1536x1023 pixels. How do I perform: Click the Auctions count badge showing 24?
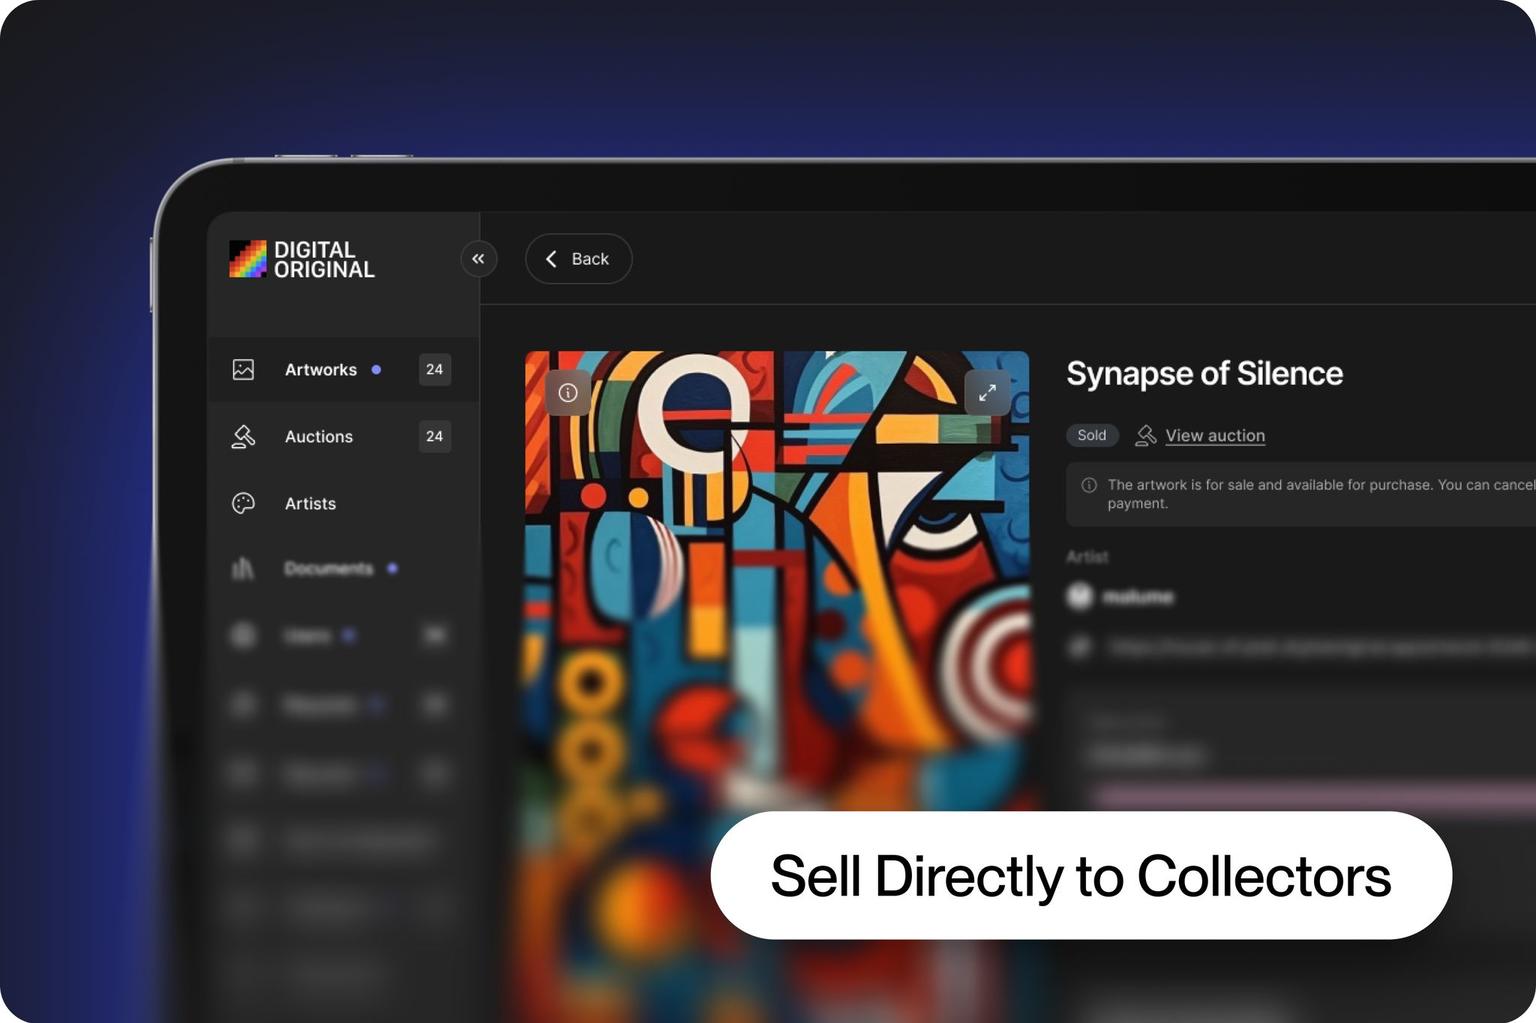[434, 437]
